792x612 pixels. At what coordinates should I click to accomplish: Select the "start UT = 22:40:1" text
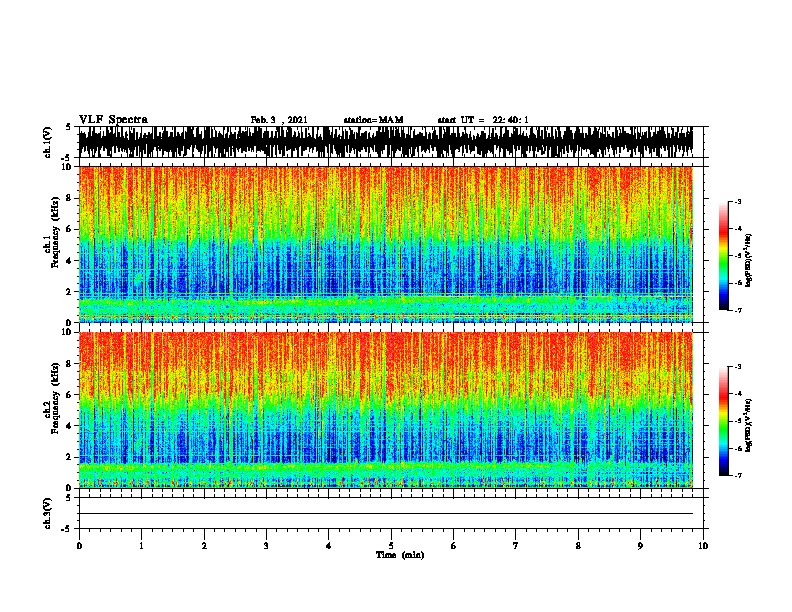coord(482,120)
